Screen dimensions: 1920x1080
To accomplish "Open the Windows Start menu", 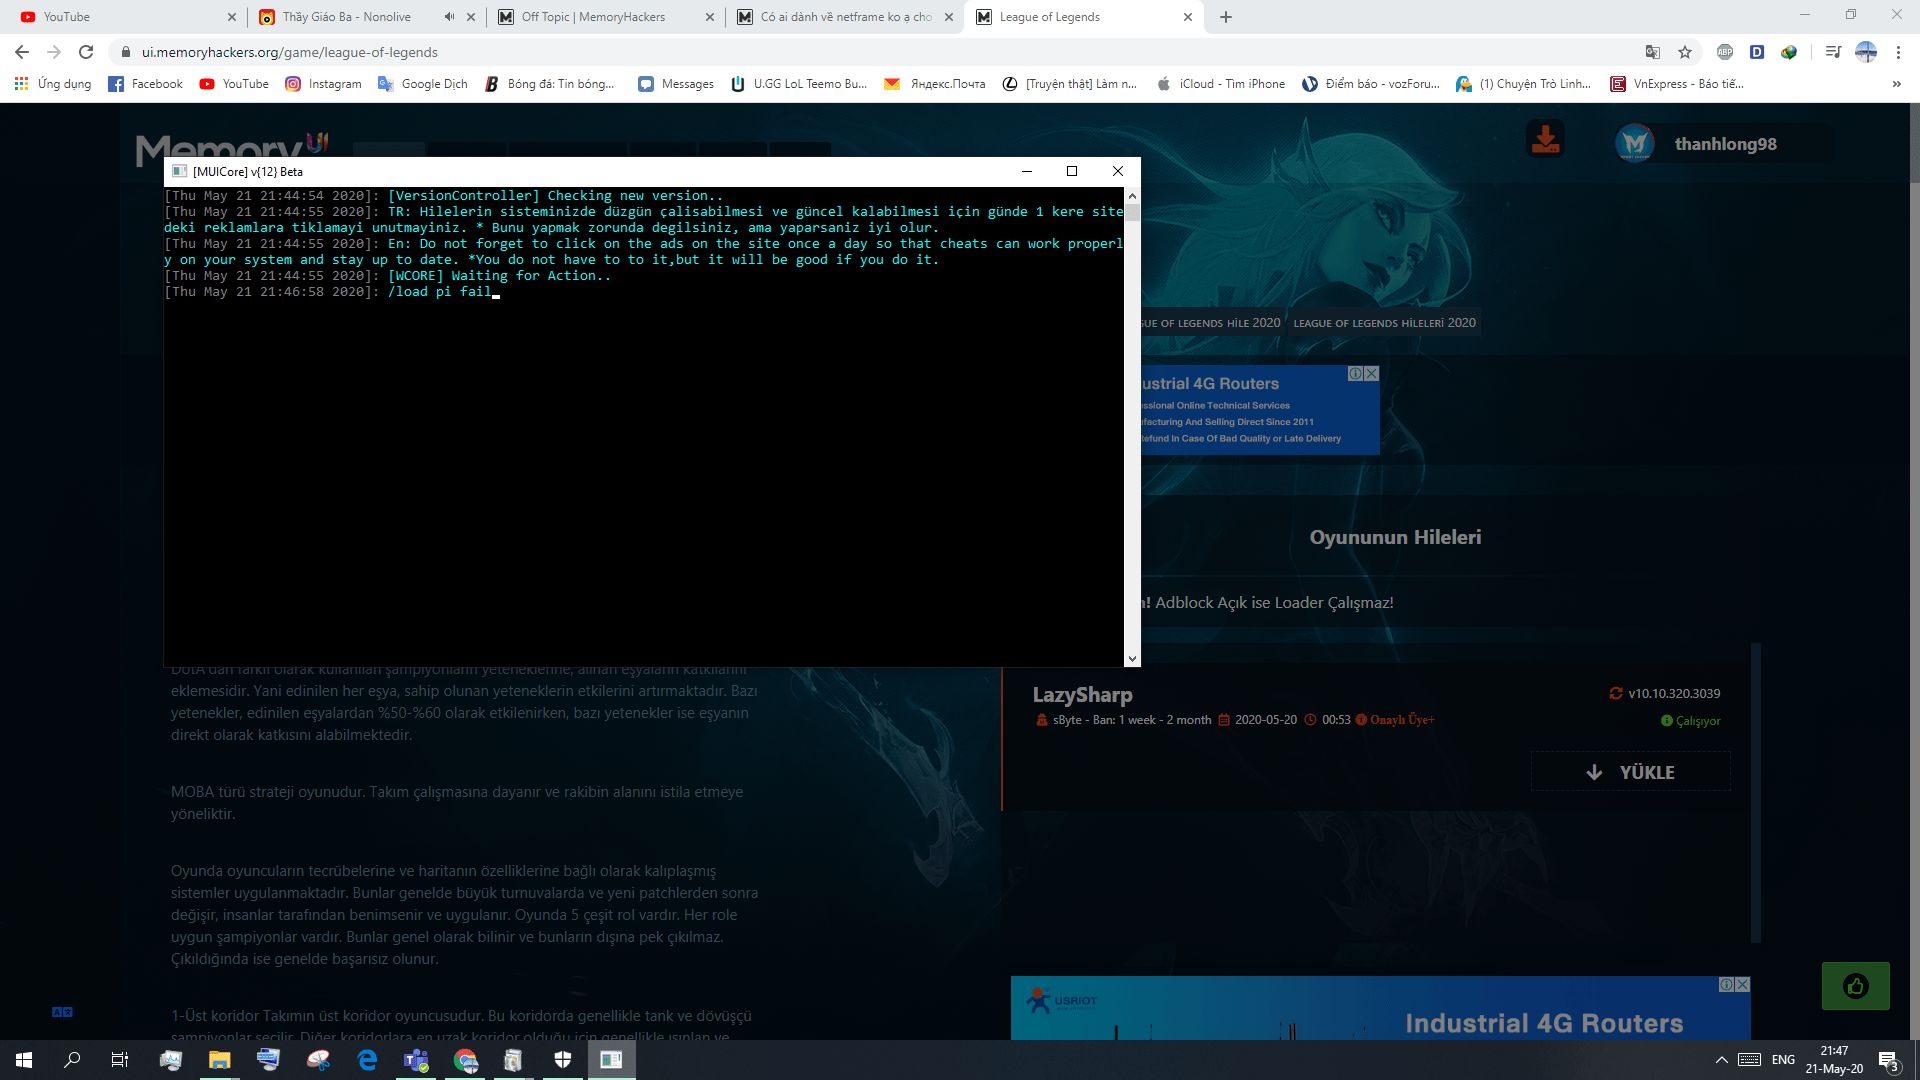I will tap(24, 1060).
